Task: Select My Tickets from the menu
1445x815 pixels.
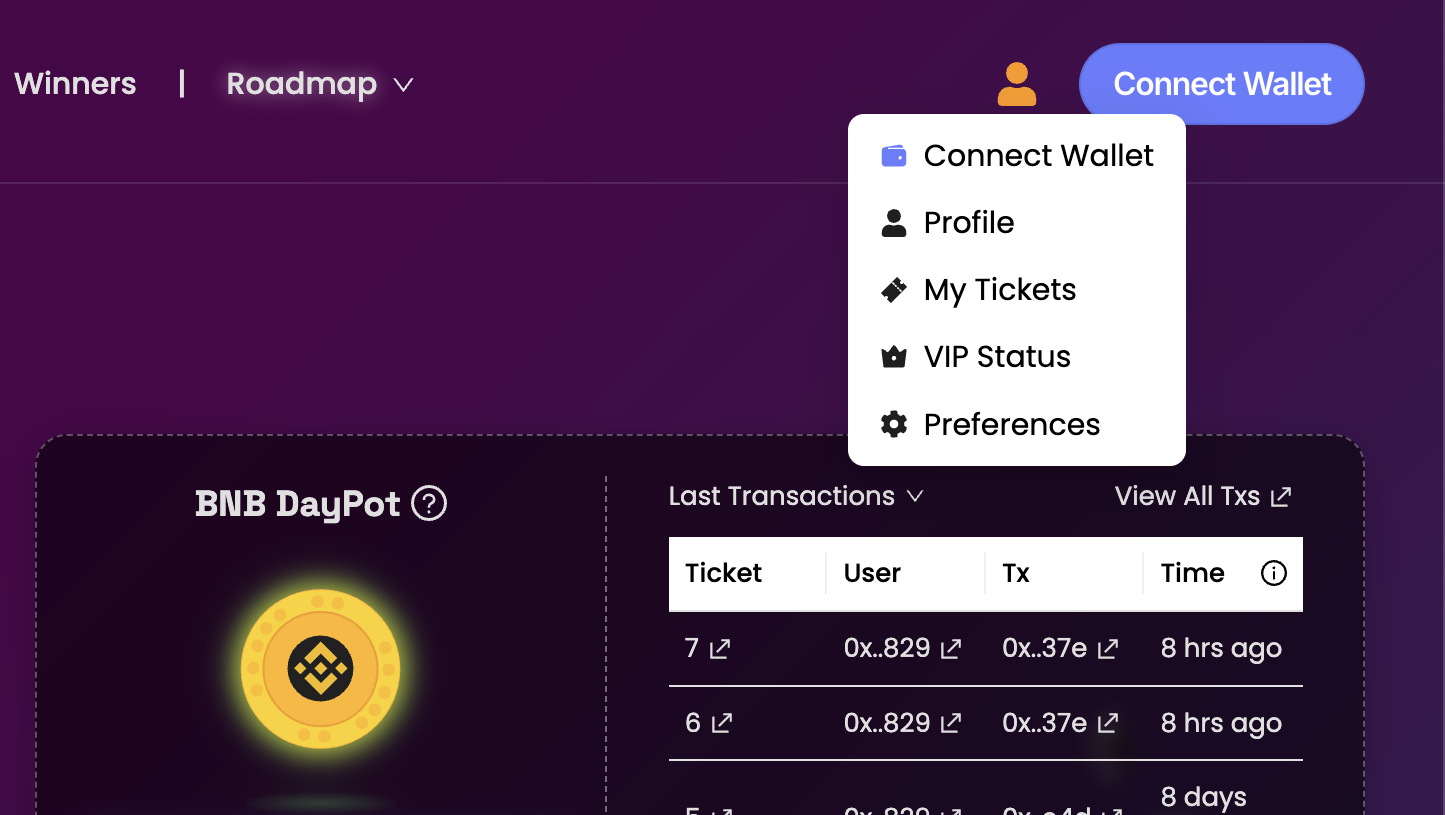Action: tap(999, 290)
